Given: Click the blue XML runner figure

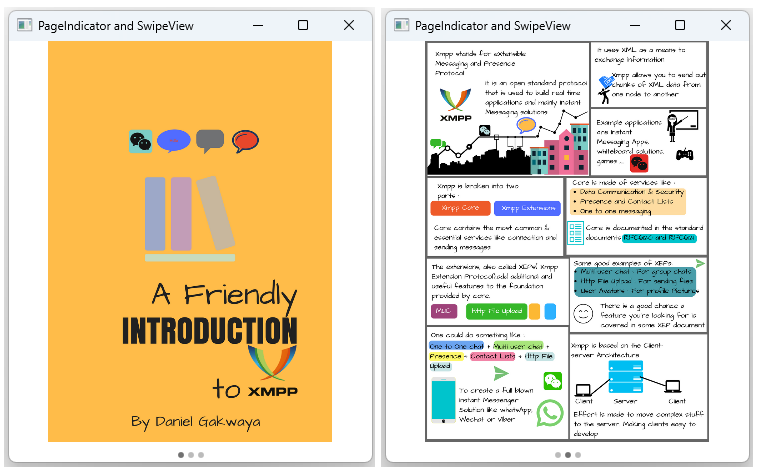Looking at the screenshot, I should 605,89.
